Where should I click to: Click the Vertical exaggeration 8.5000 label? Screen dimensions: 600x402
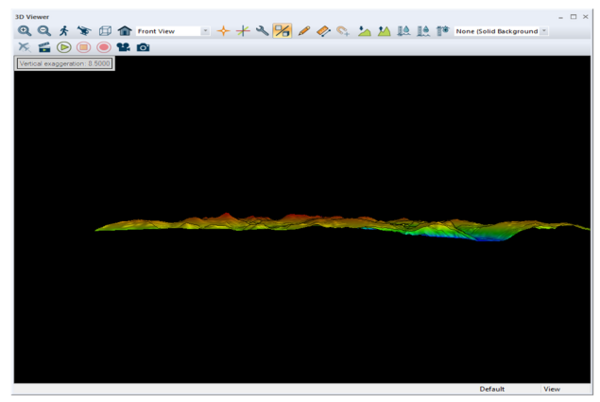coord(64,63)
